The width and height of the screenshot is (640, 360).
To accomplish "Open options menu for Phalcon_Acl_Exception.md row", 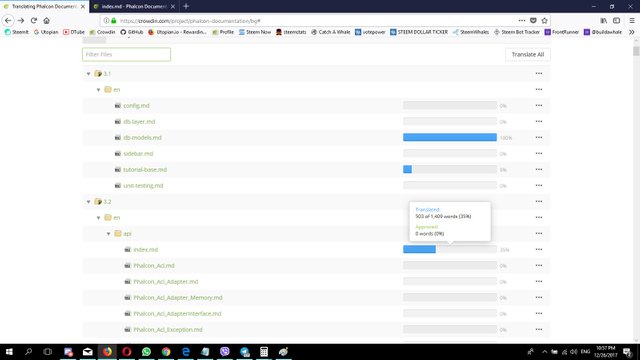I will tap(539, 329).
